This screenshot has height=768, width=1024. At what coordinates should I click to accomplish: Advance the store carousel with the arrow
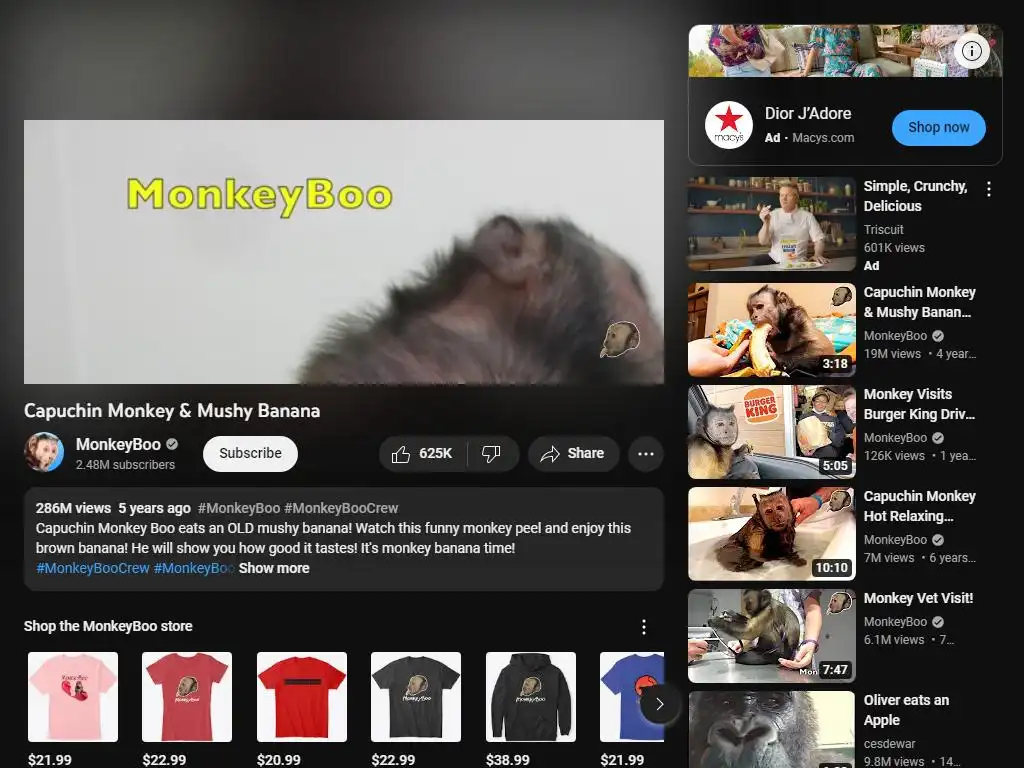(x=660, y=704)
